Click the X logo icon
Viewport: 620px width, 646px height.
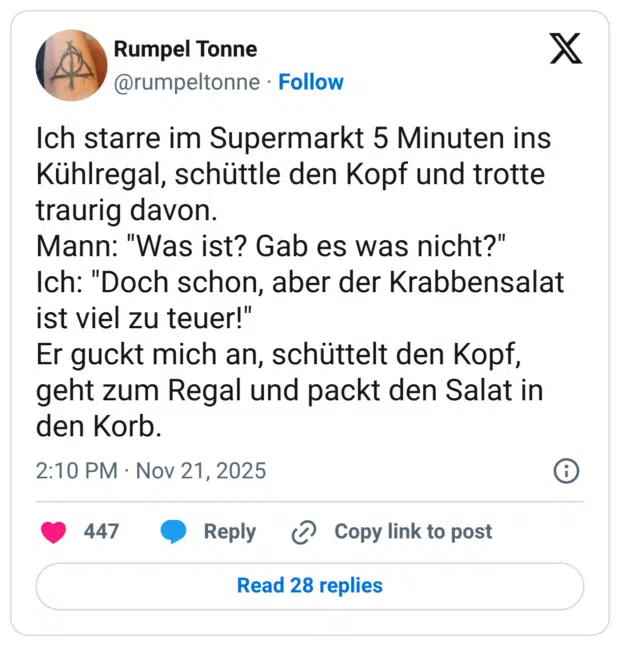tap(566, 48)
